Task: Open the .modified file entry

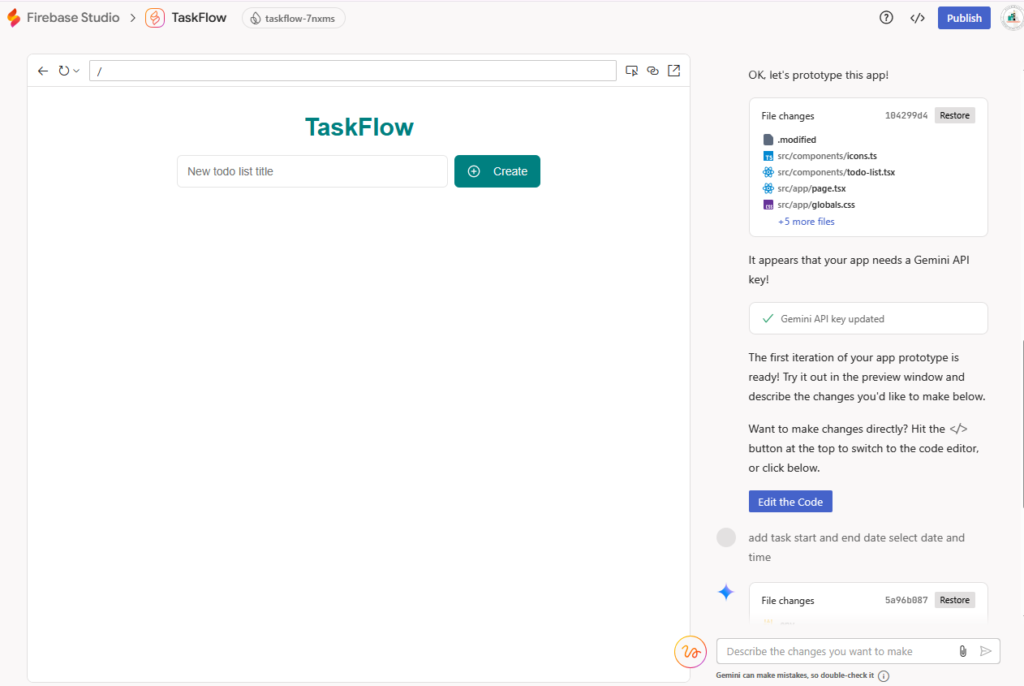Action: [x=796, y=139]
